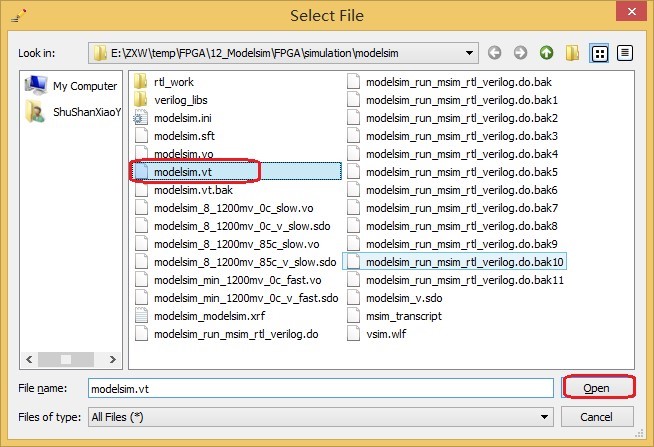Click the File name input field

(x=318, y=387)
